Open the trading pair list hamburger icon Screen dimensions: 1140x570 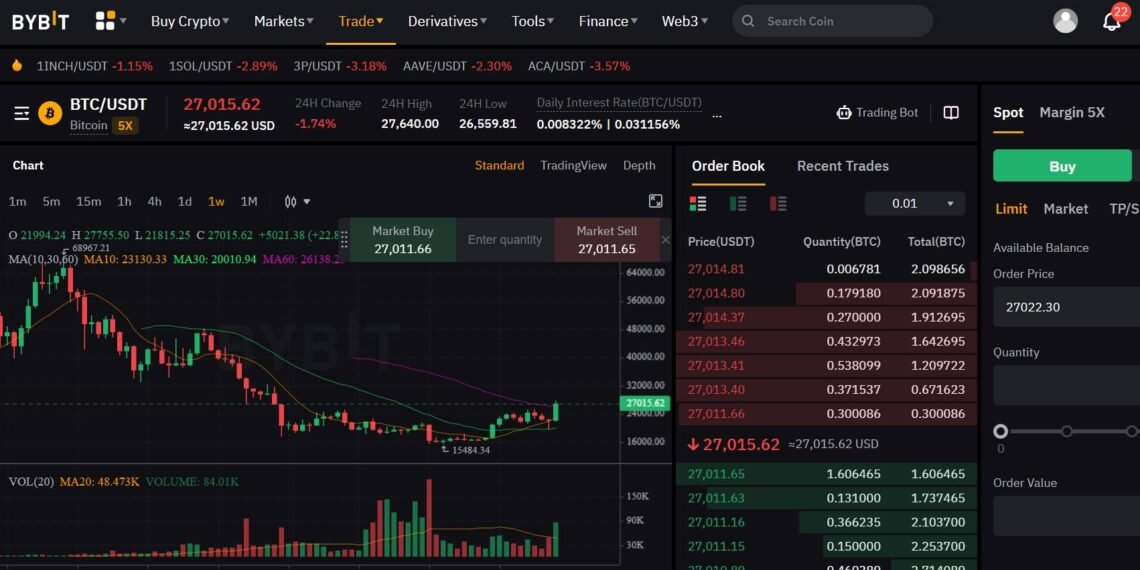point(22,113)
